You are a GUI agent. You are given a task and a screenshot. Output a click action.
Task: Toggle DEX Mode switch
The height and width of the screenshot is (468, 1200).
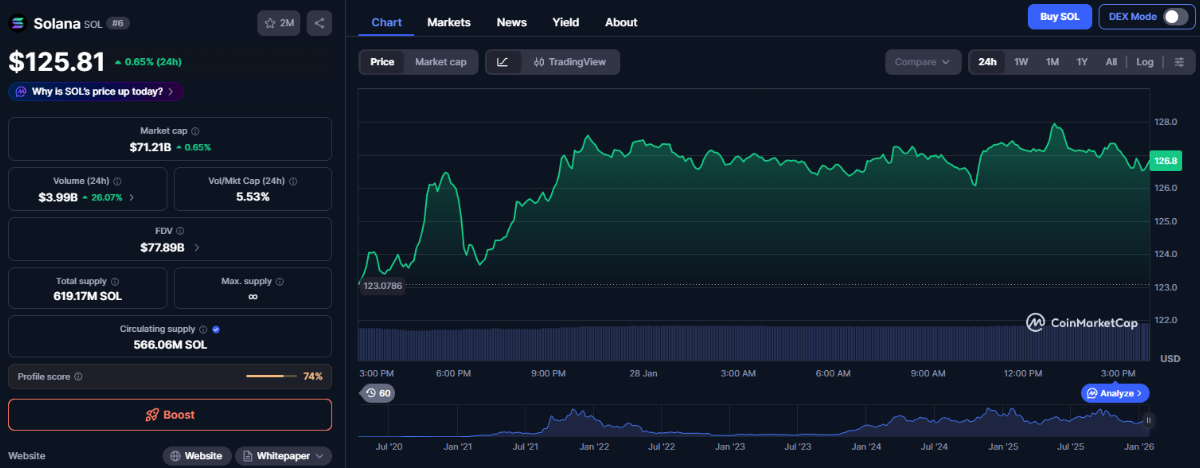tap(1175, 17)
